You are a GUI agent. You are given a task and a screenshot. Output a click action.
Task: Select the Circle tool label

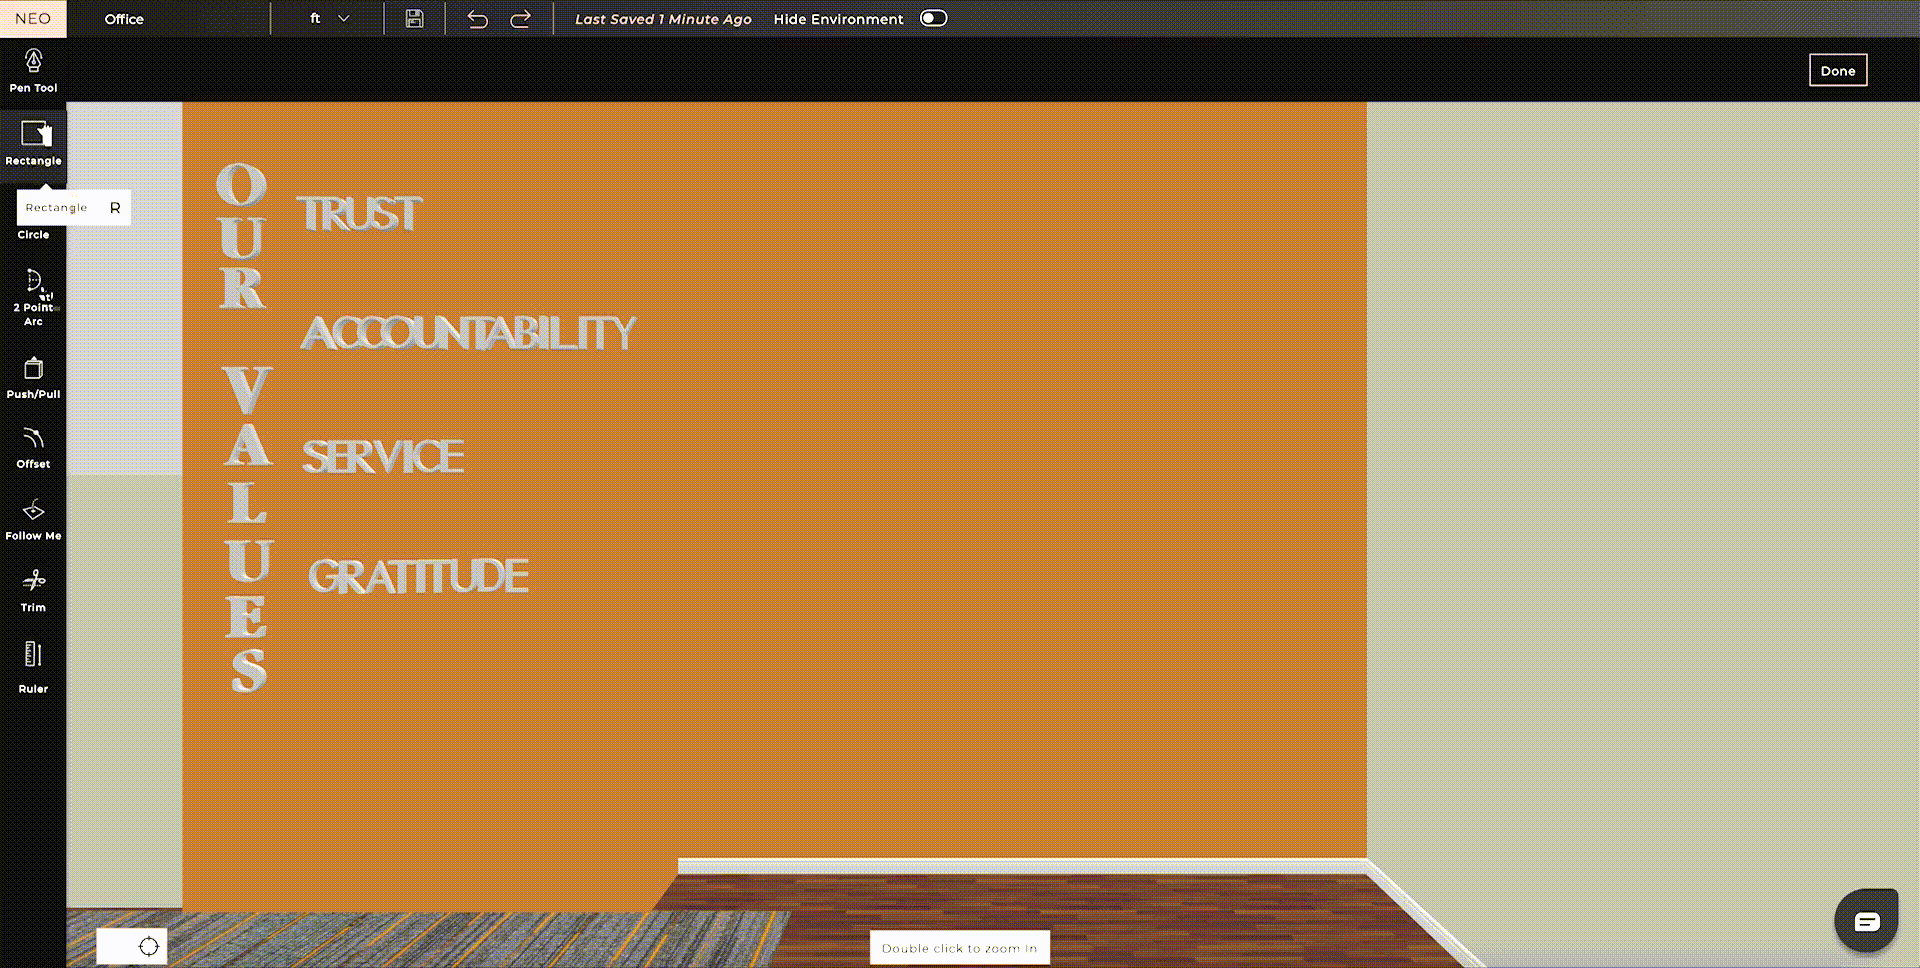(x=33, y=235)
